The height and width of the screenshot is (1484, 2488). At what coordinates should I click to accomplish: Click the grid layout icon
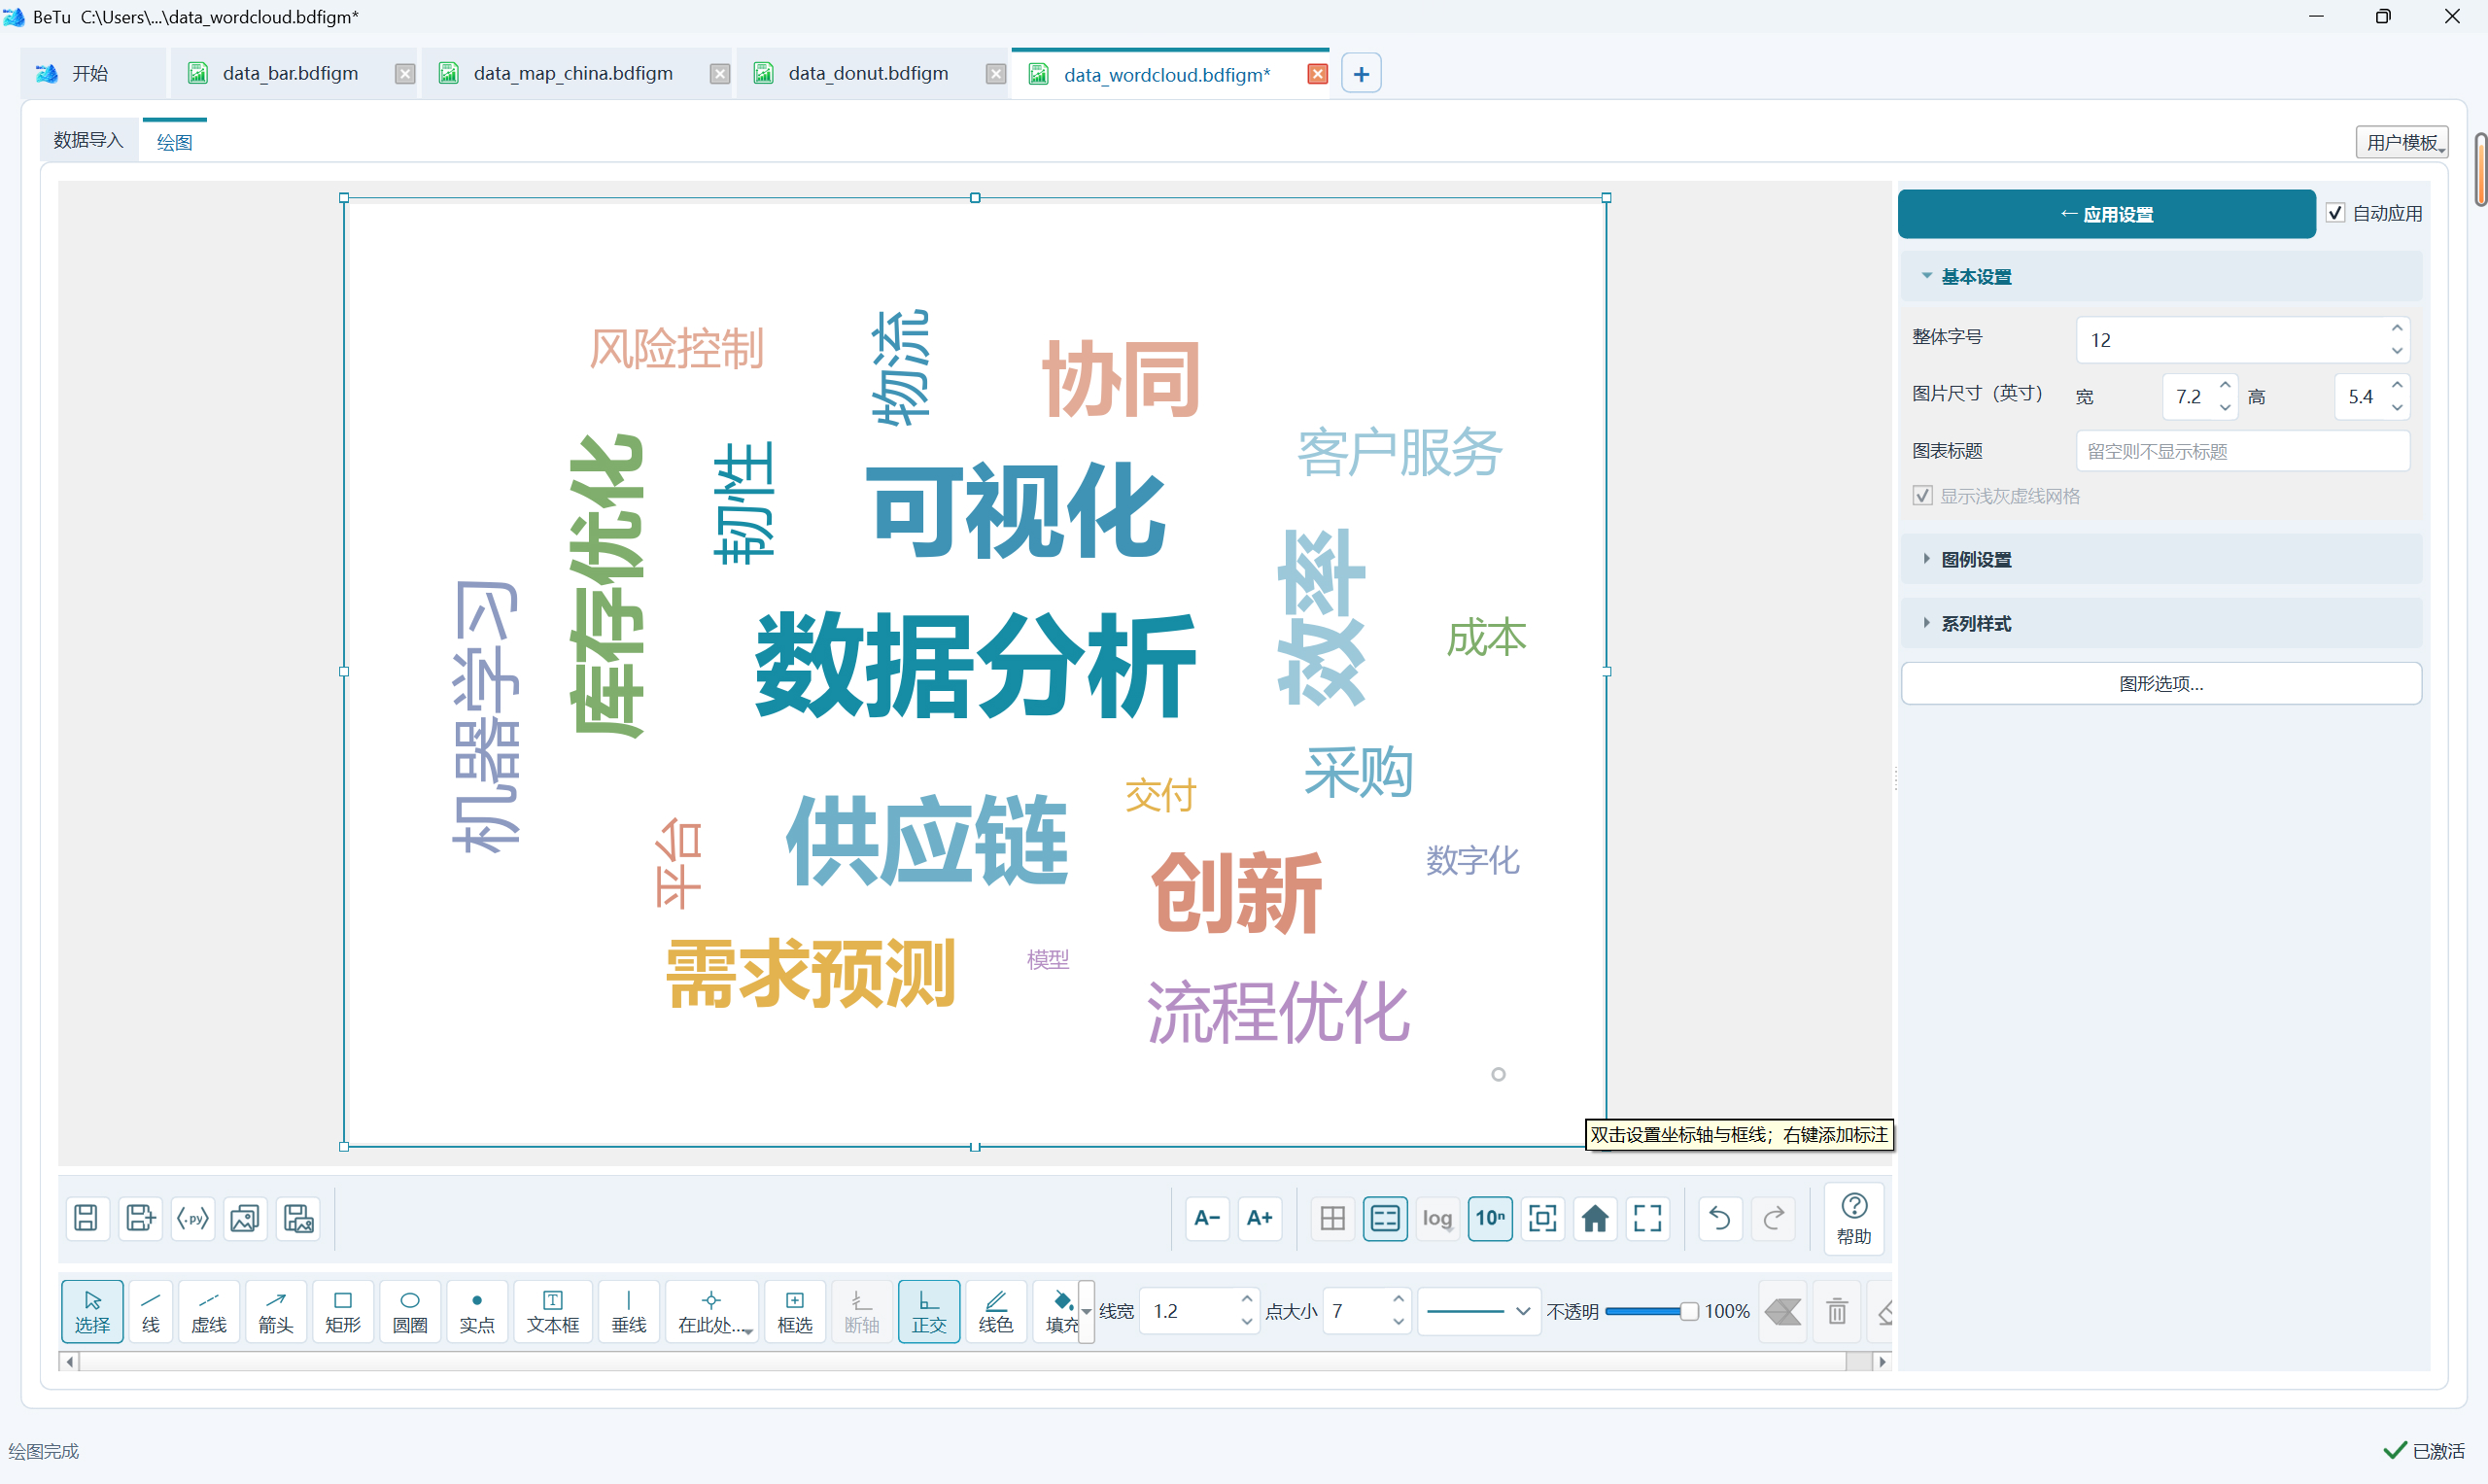pos(1333,1218)
